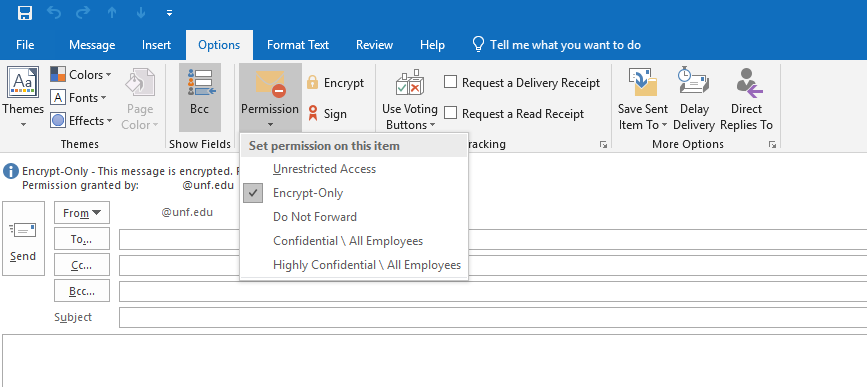Screen dimensions: 867x387
Task: Expand the Colors theme dropdown
Action: tap(81, 74)
